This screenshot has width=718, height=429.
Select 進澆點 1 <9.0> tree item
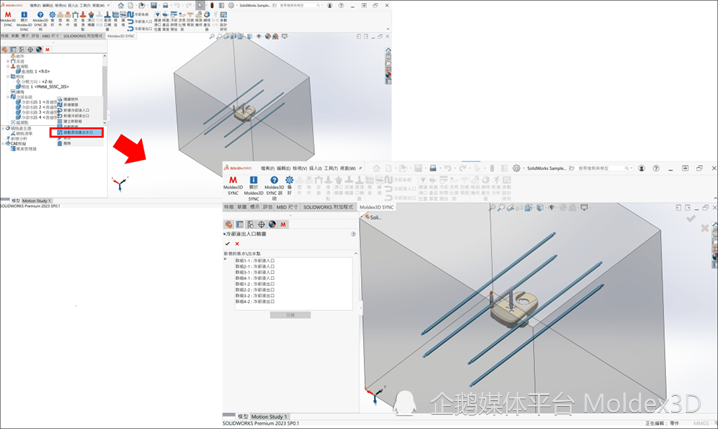point(33,71)
